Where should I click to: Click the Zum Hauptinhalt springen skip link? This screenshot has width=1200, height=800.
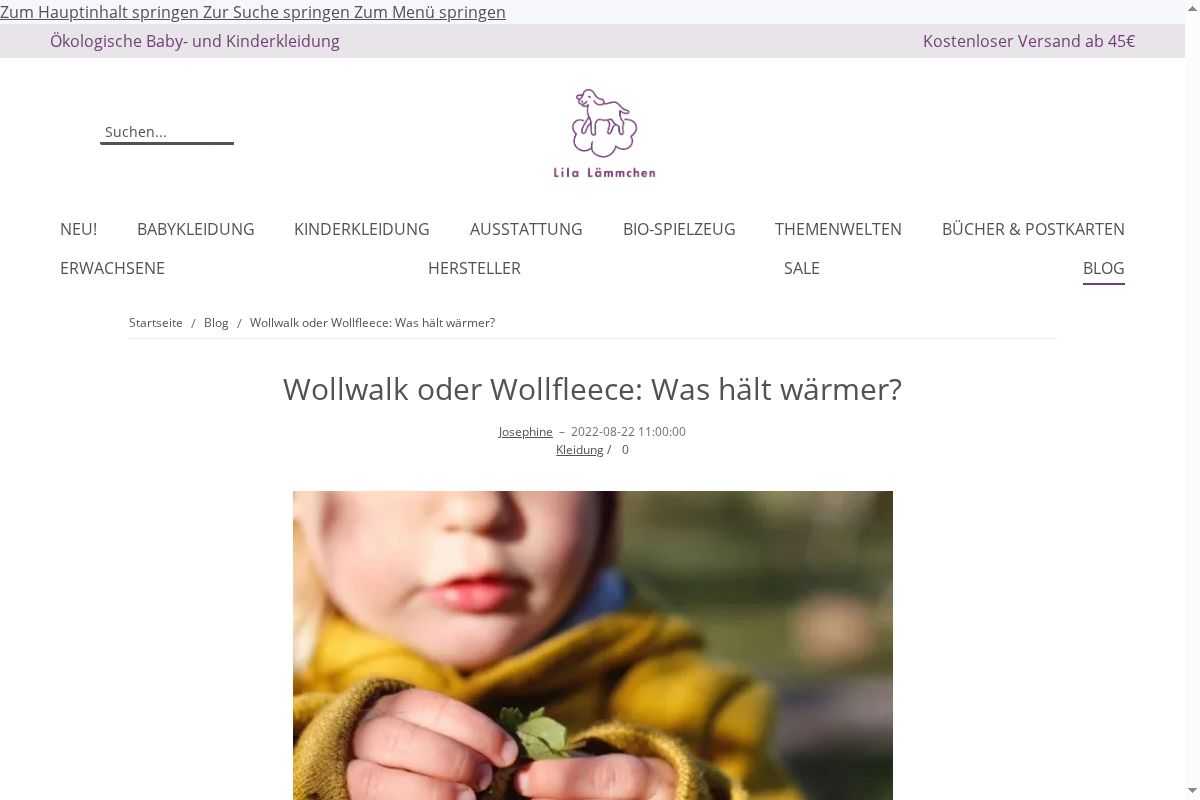[100, 12]
